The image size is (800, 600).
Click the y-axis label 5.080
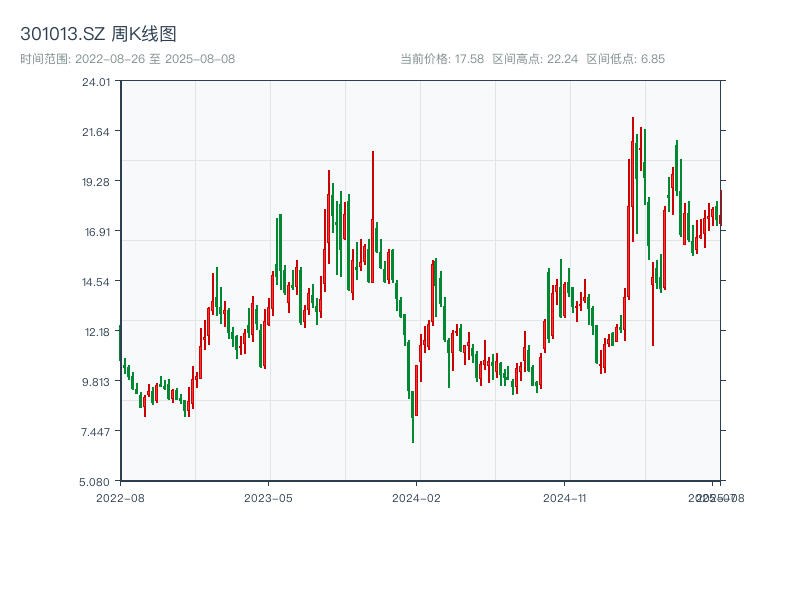click(x=95, y=482)
